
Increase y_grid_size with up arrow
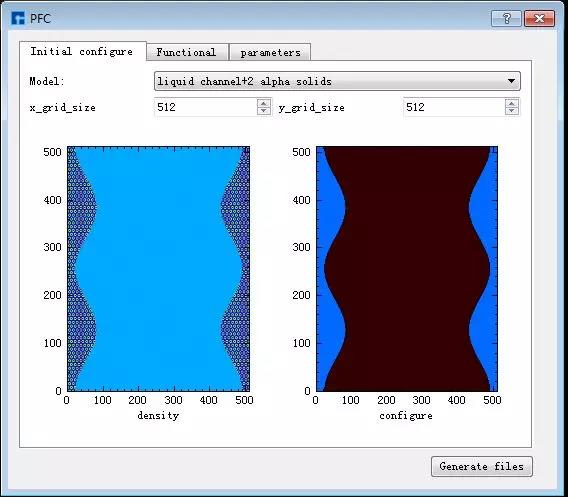511,103
